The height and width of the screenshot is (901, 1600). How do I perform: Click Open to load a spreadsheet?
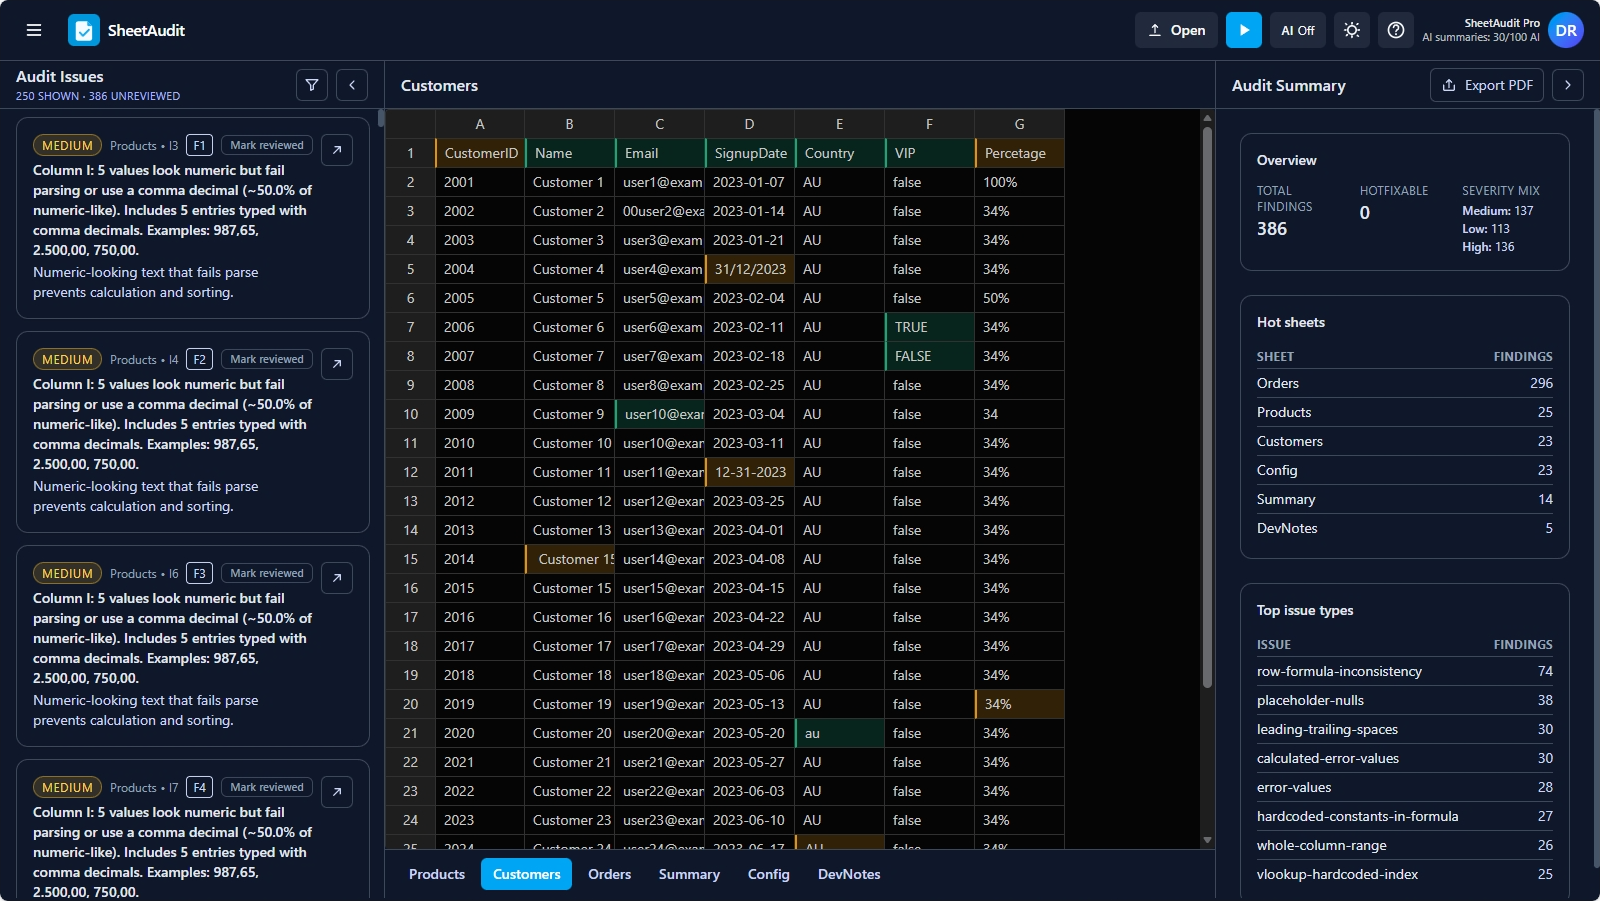(x=1176, y=30)
